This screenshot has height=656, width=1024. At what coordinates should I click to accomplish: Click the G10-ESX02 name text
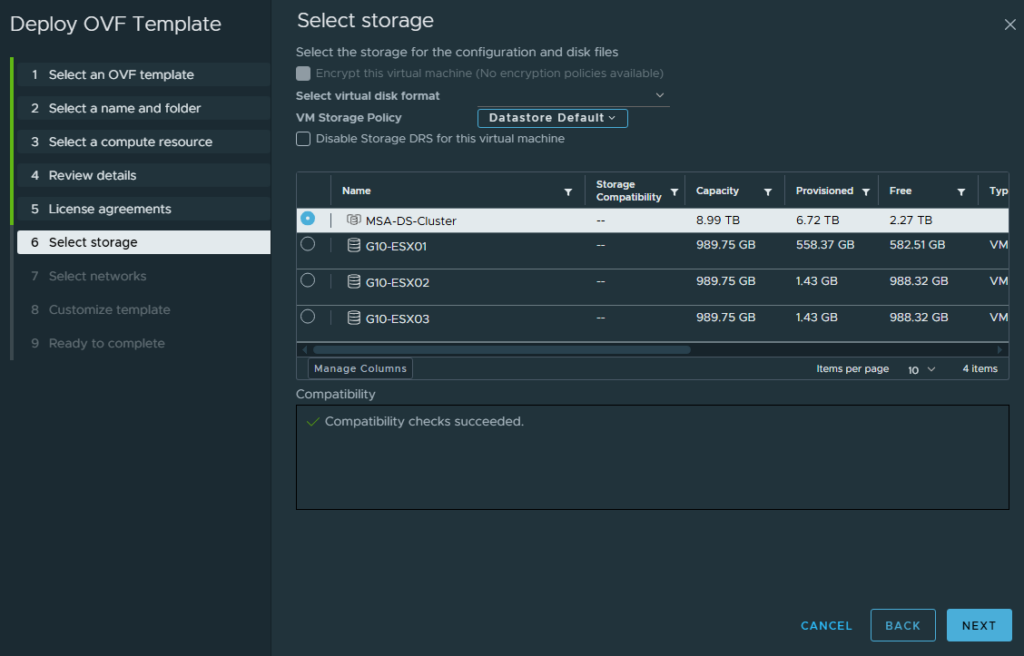pyautogui.click(x=397, y=283)
